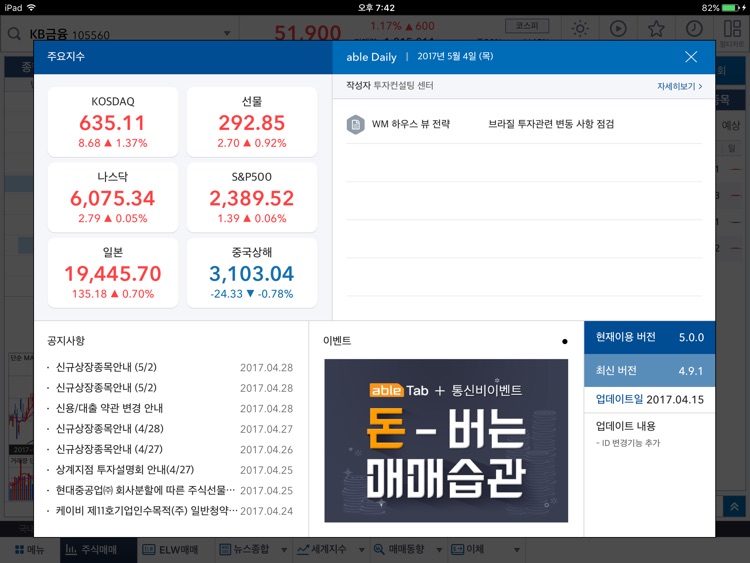Open 케이비 제11호기업인수목적 notice

[170, 511]
